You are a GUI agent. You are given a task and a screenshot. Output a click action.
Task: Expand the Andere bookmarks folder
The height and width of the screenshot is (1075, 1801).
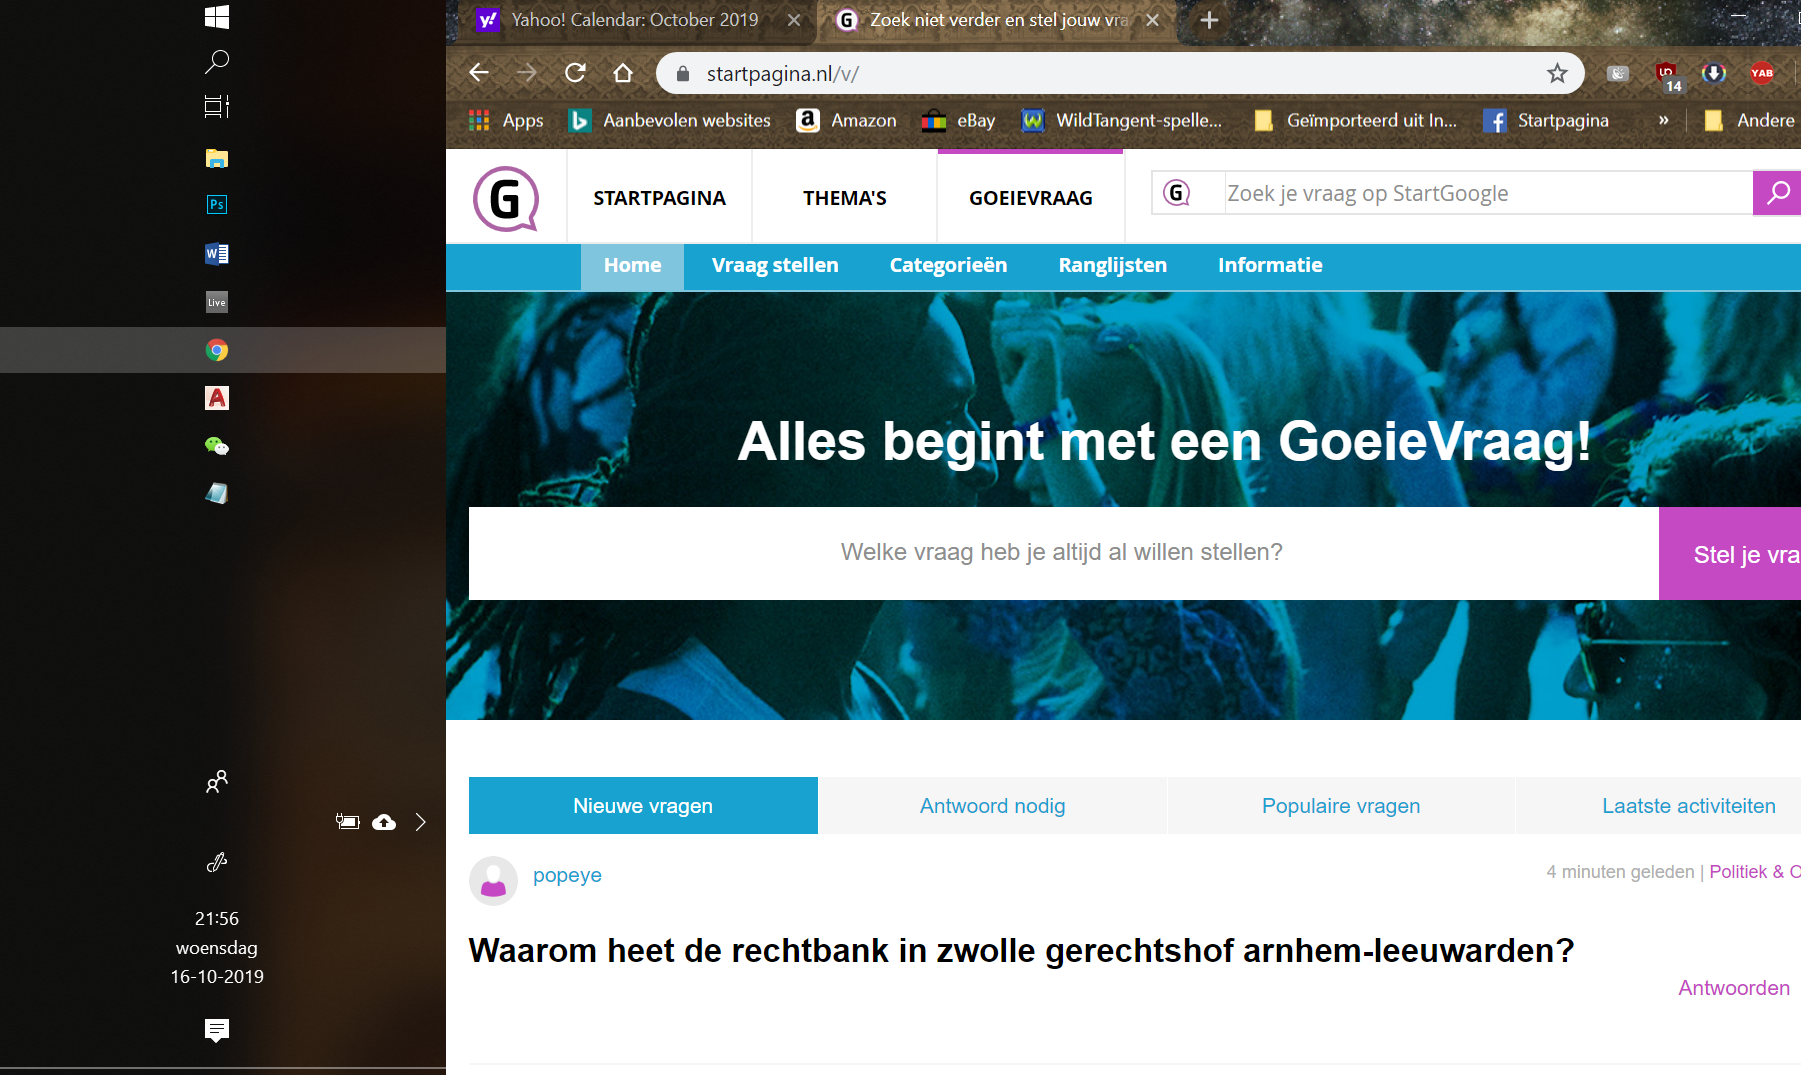pos(1766,120)
